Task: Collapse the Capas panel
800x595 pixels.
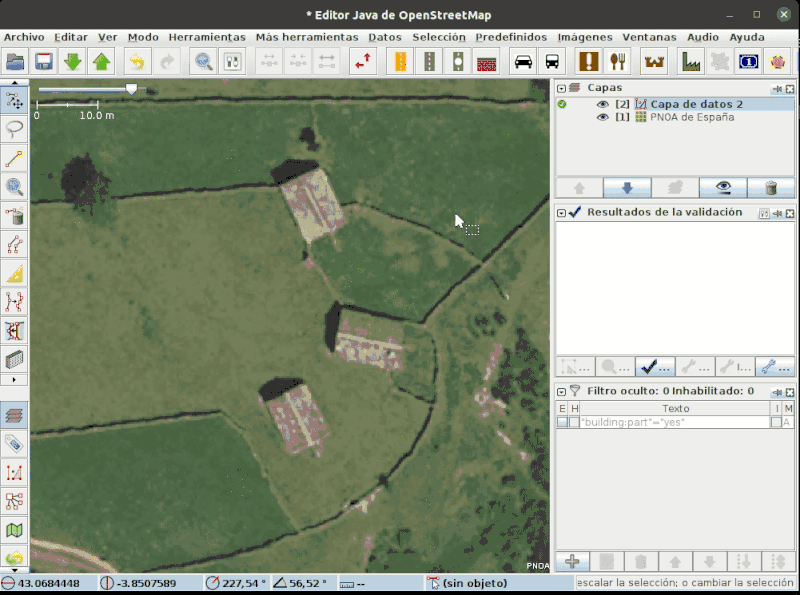Action: click(x=561, y=89)
